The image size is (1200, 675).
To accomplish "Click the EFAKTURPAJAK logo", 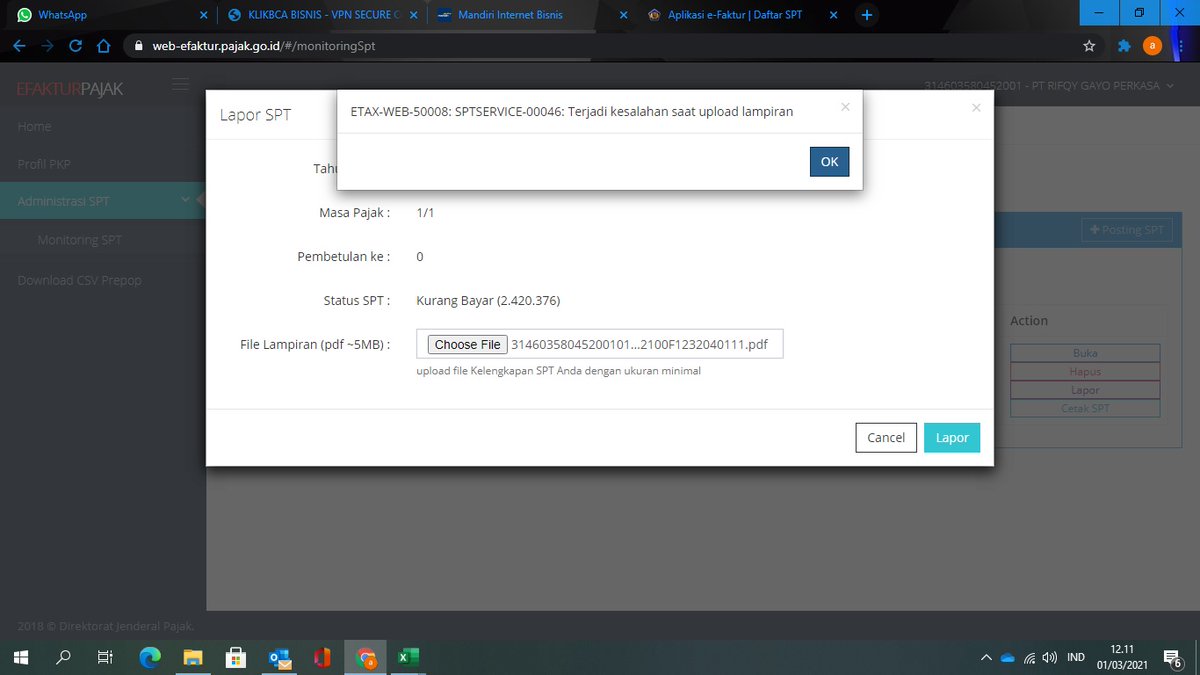I will [70, 90].
